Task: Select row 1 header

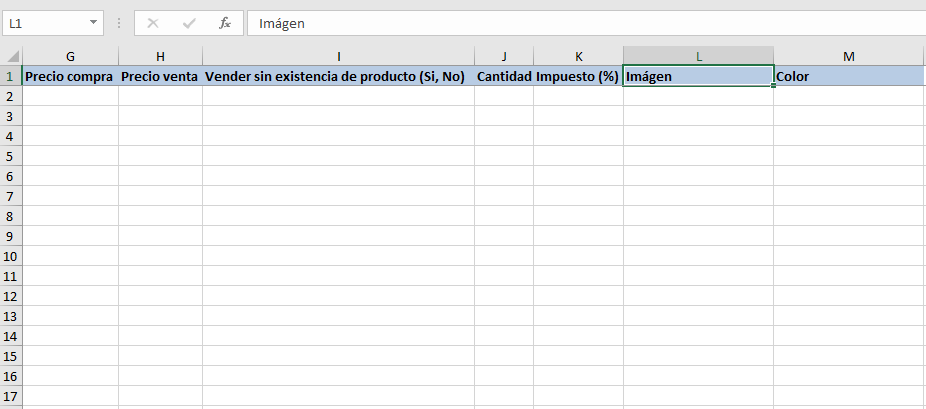Action: tap(11, 76)
